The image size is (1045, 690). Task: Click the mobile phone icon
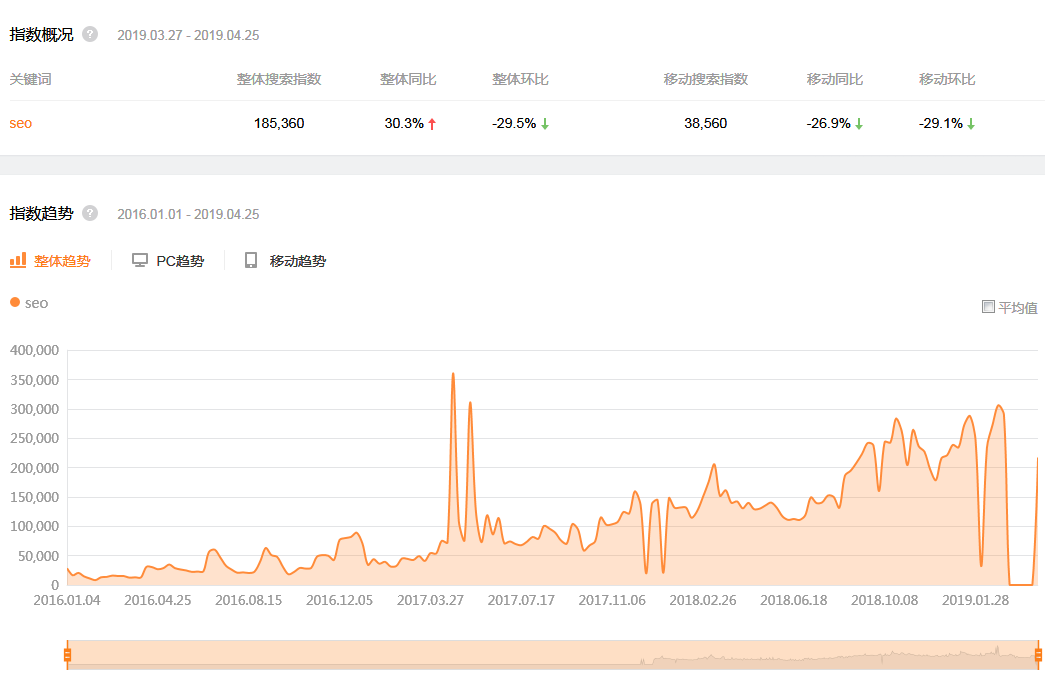click(x=251, y=260)
